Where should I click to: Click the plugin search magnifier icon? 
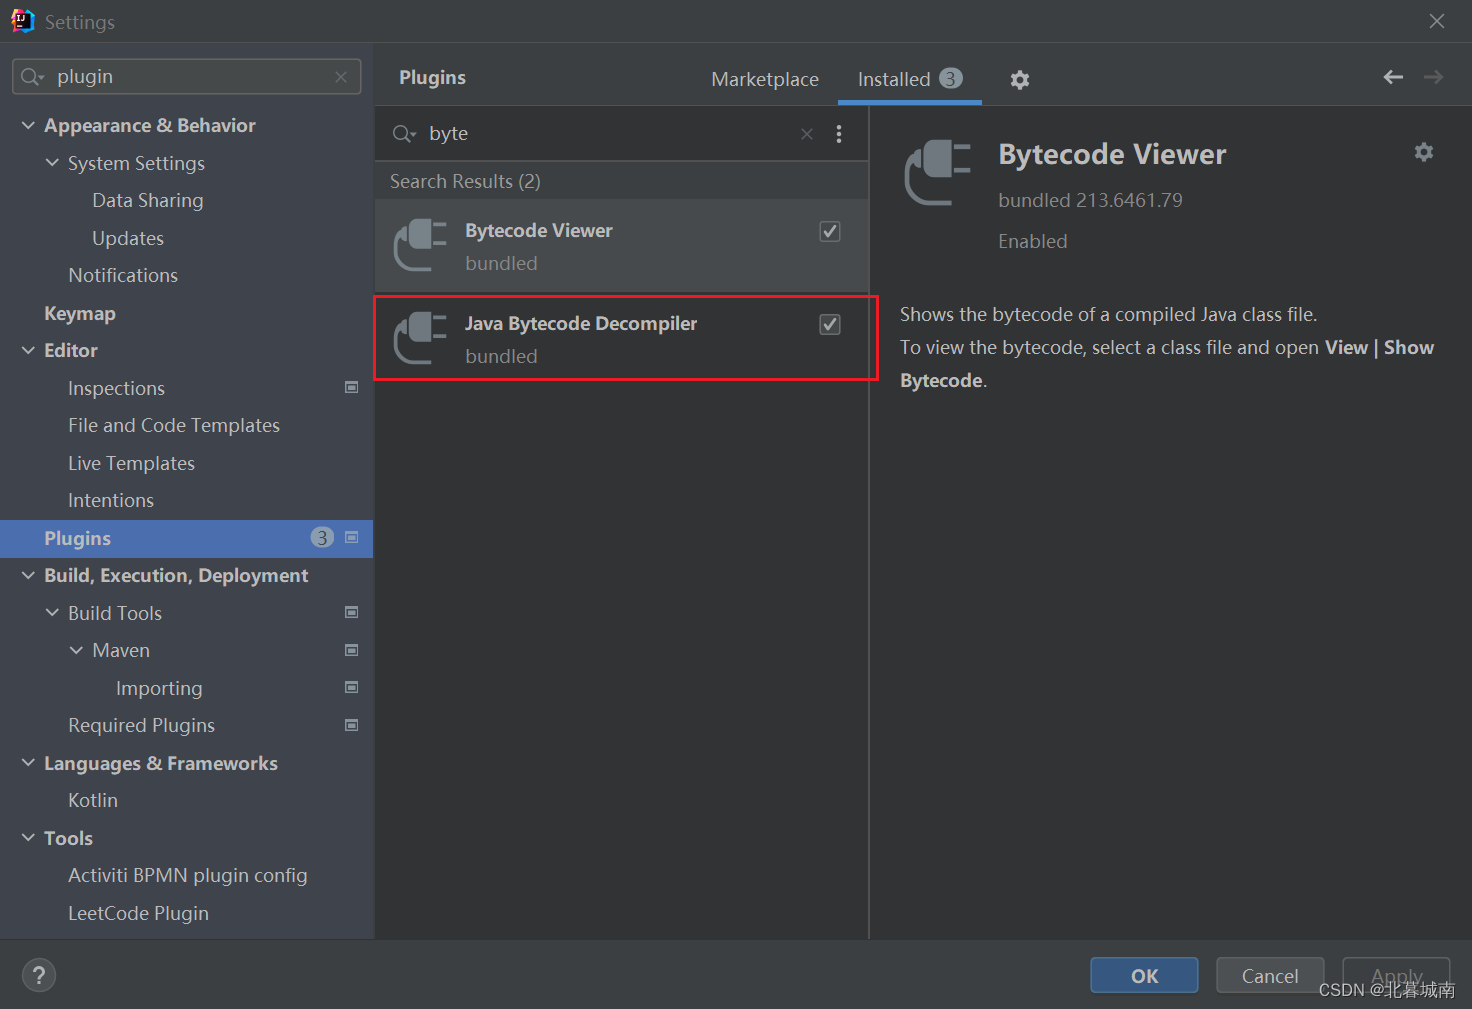click(x=403, y=134)
